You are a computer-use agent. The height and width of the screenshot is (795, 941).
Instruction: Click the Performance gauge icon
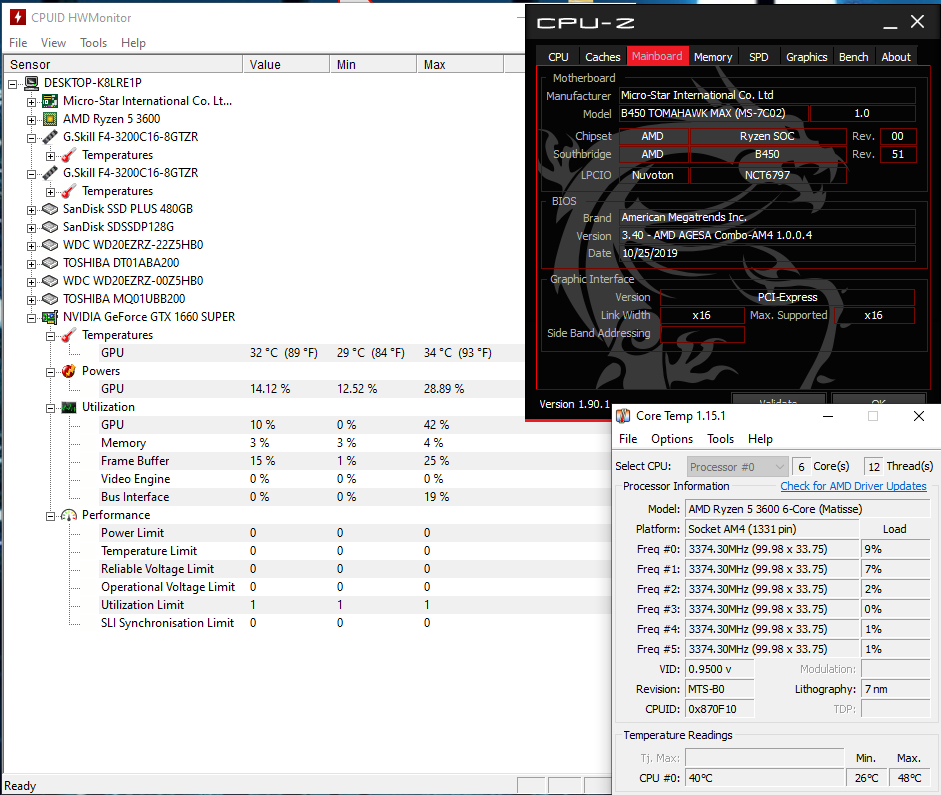69,515
